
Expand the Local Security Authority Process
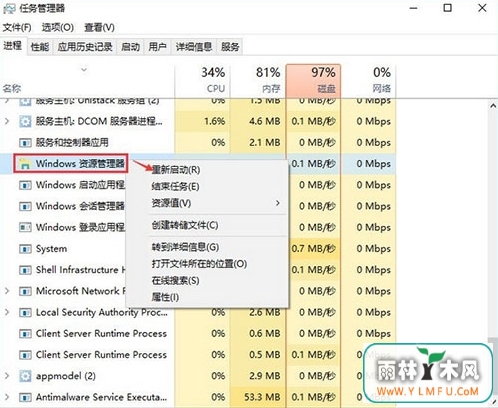coord(7,312)
